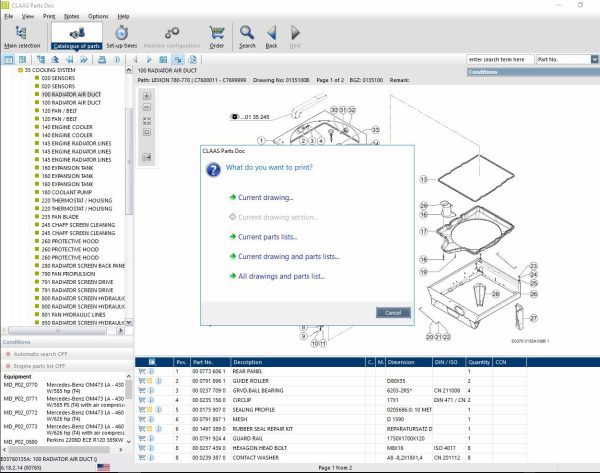600x473 pixels.
Task: Zoom out of the drawing
Action: [147, 107]
